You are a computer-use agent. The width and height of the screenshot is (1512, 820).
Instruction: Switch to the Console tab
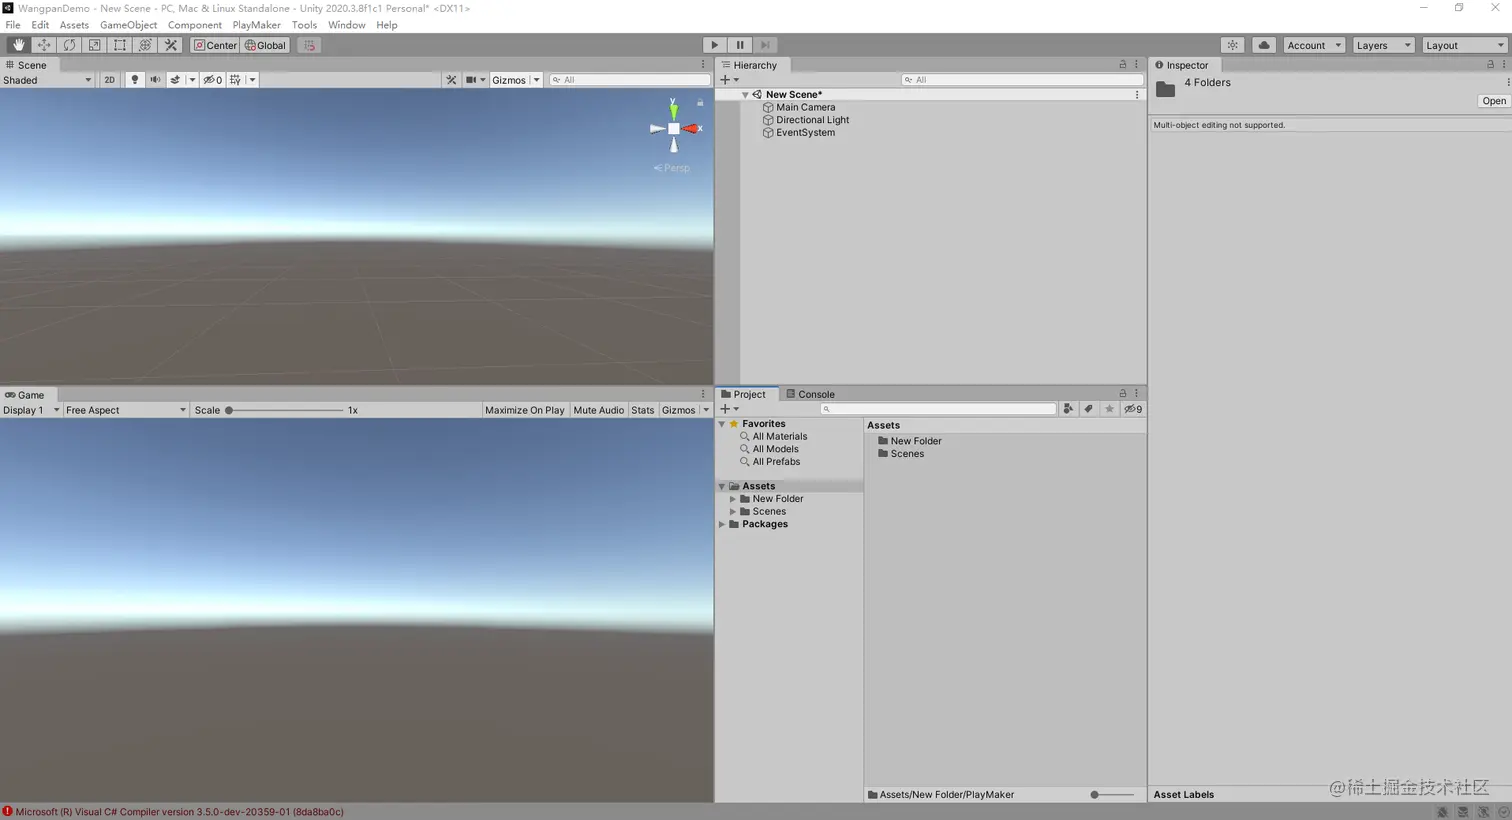pyautogui.click(x=810, y=394)
